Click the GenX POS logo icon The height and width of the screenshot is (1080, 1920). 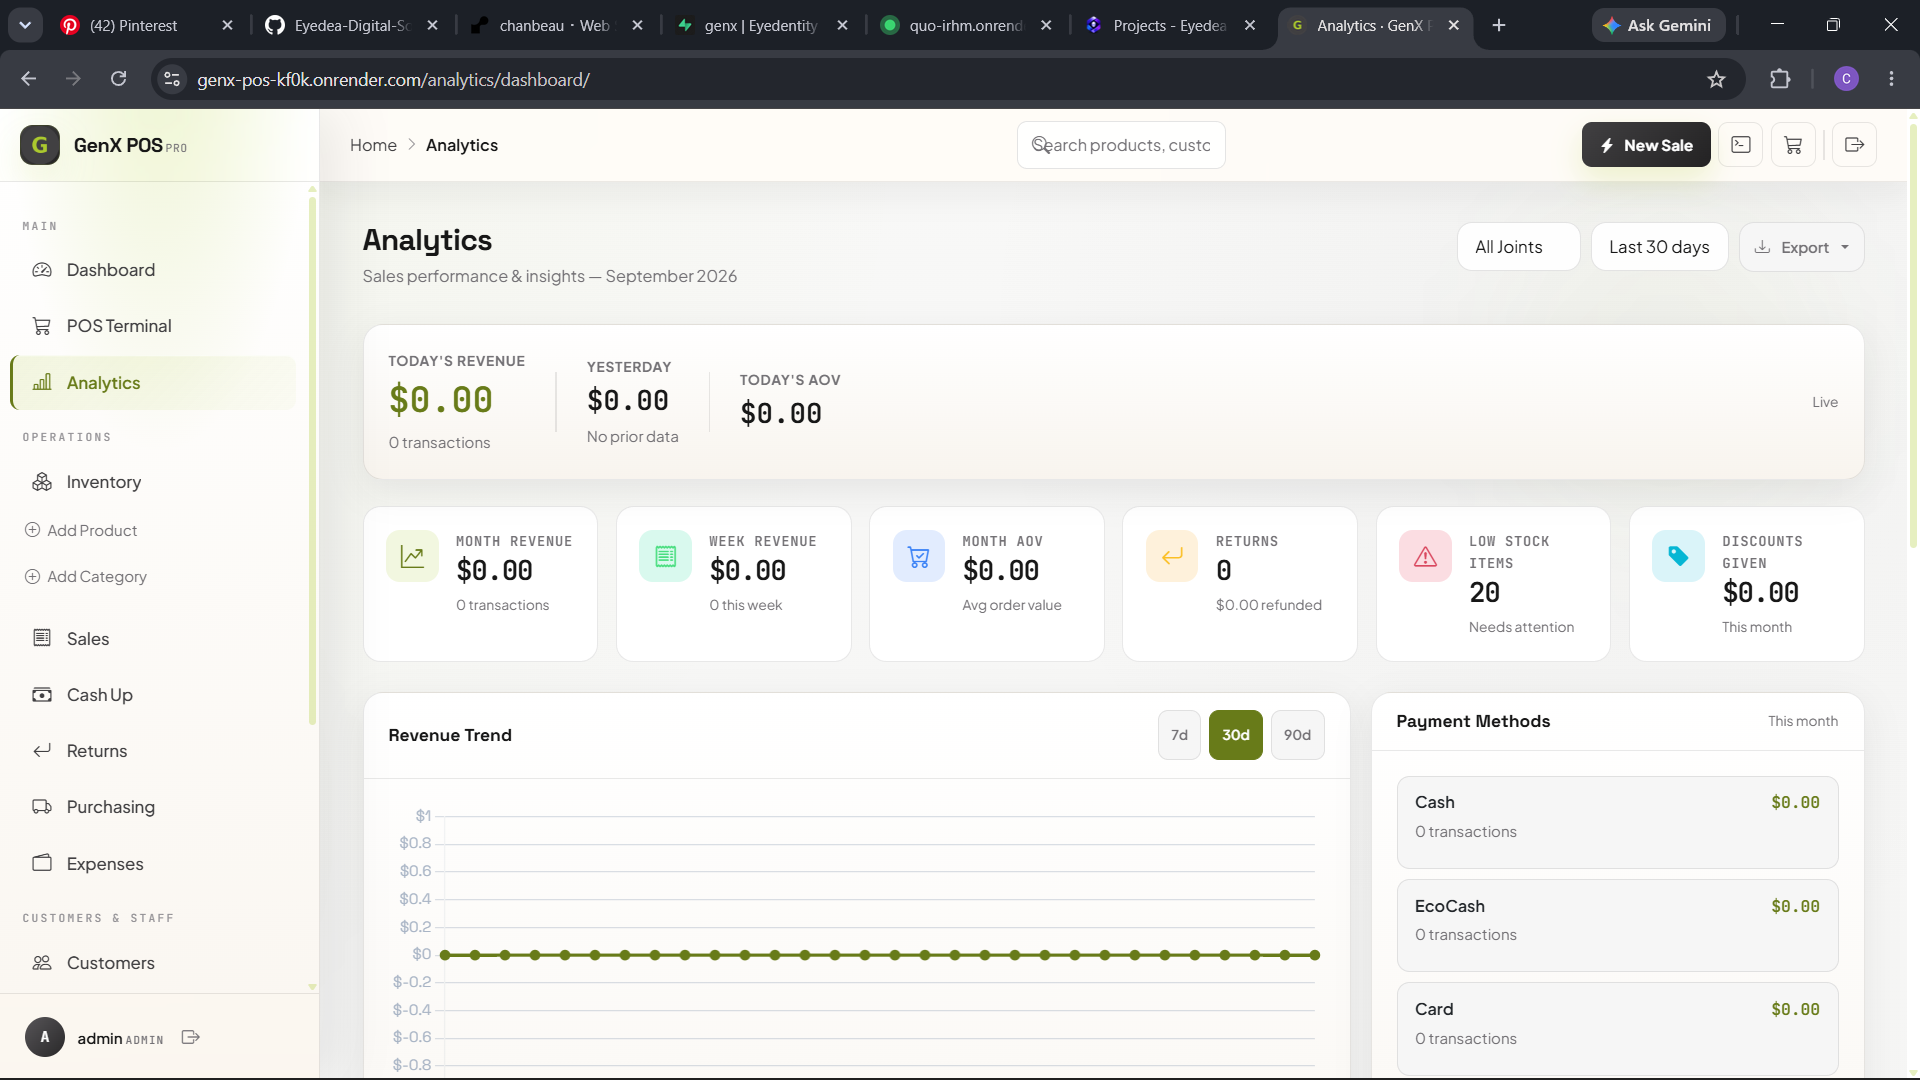[40, 145]
